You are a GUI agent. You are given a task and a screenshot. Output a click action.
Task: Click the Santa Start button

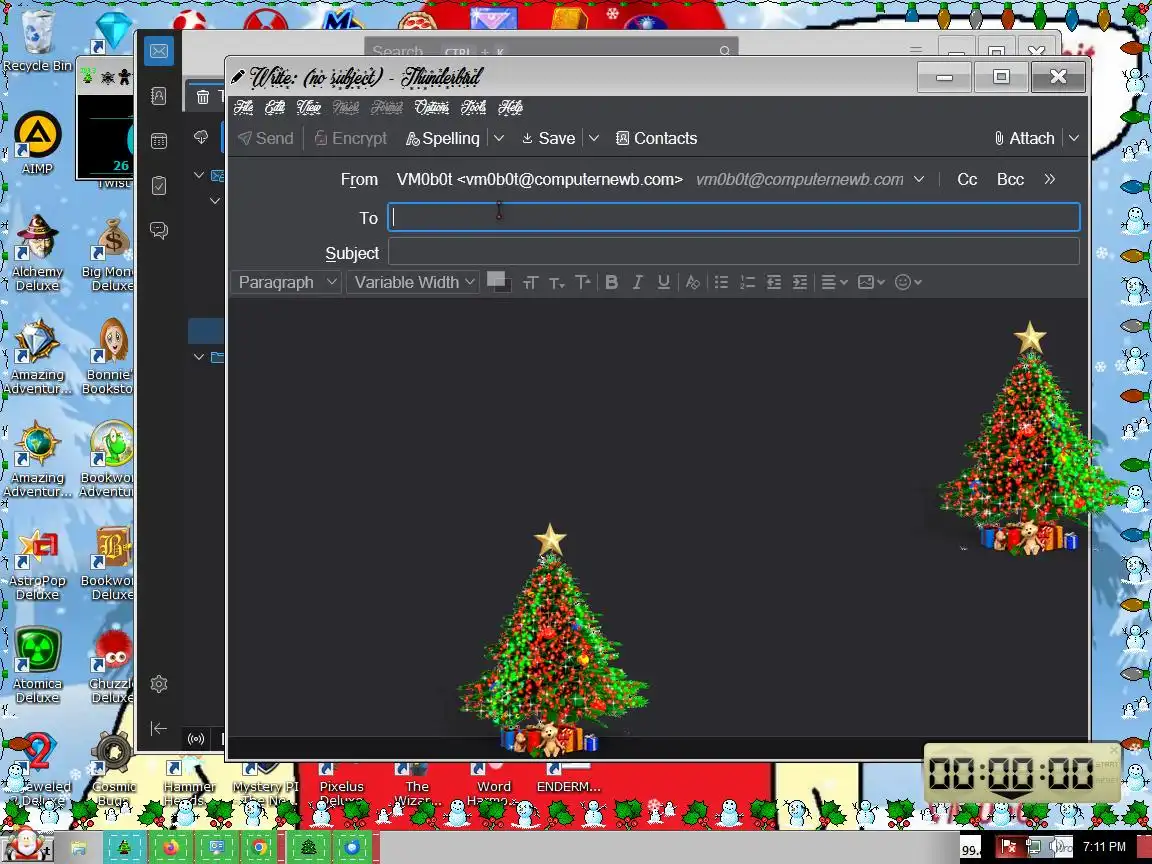(26, 845)
